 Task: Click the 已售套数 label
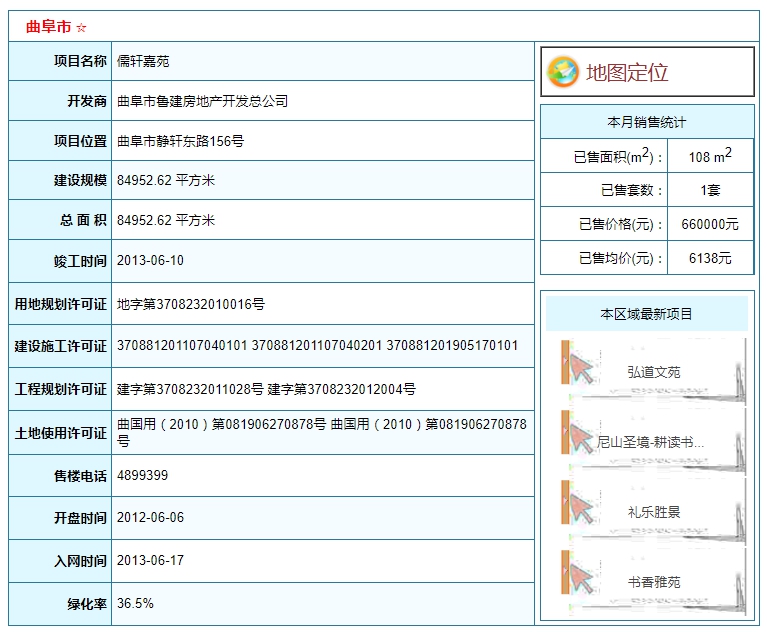[632, 190]
